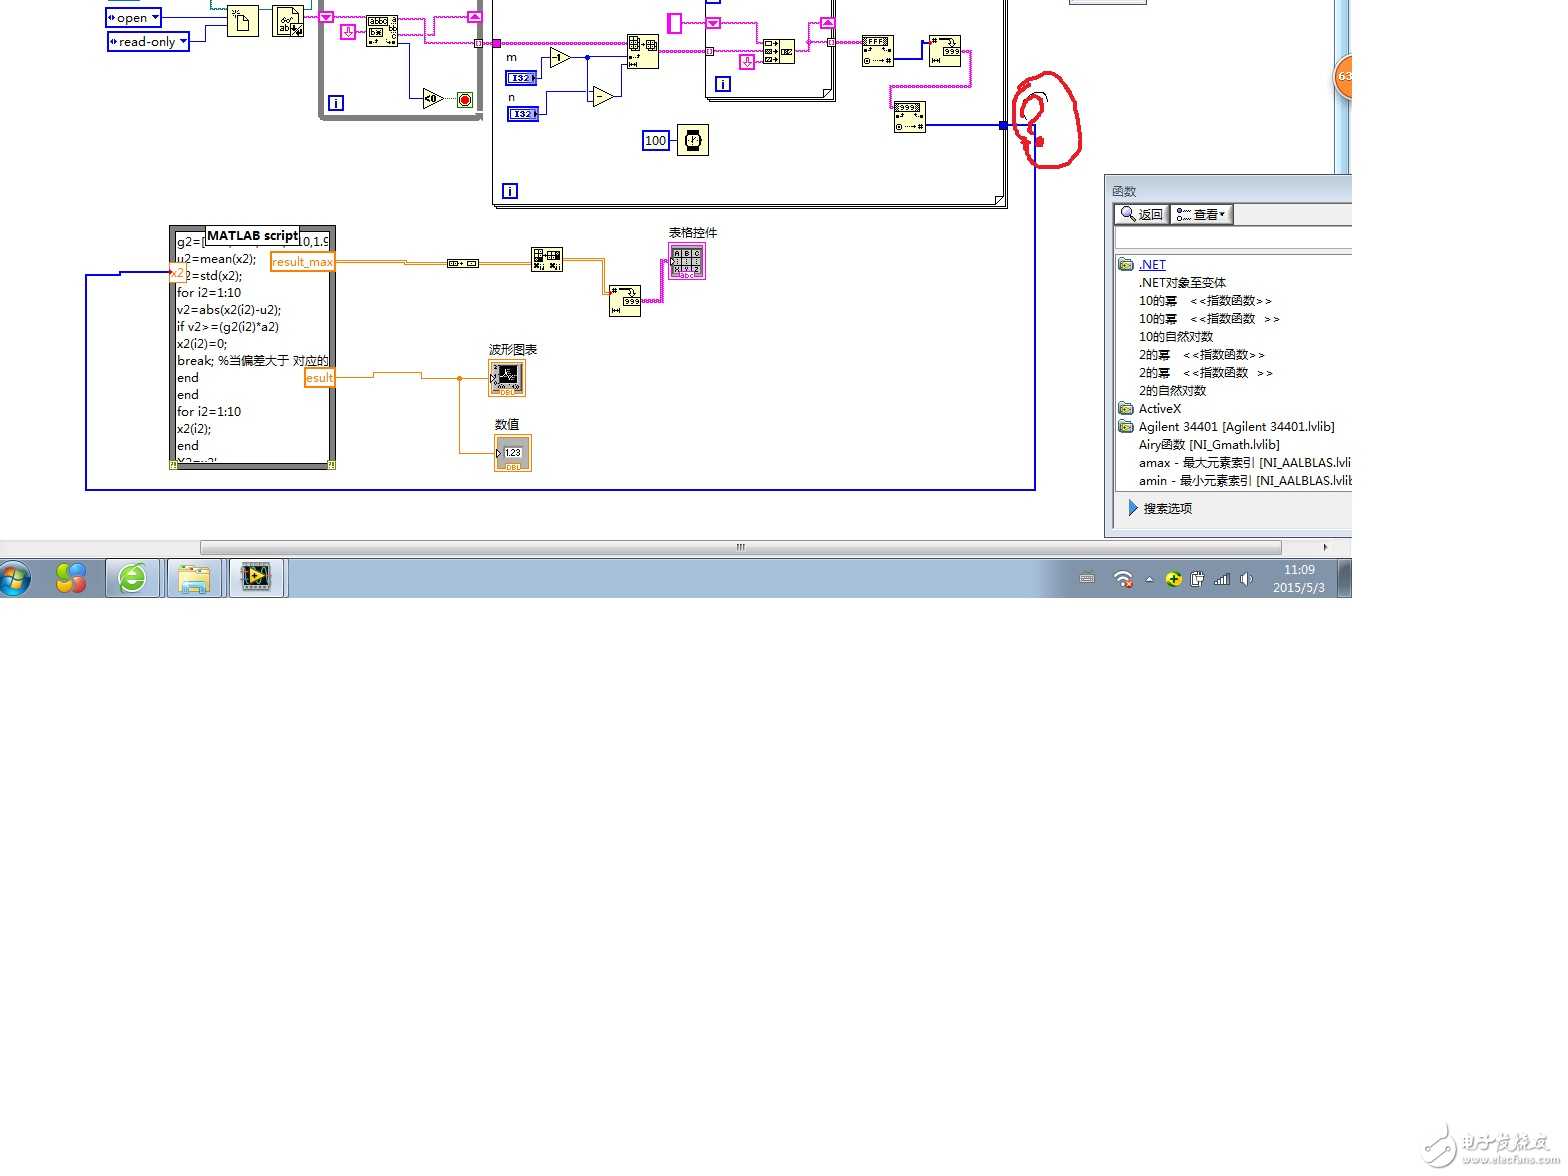Click the 波形图表 waveform chart terminal
1568x1176 pixels.
(x=507, y=378)
